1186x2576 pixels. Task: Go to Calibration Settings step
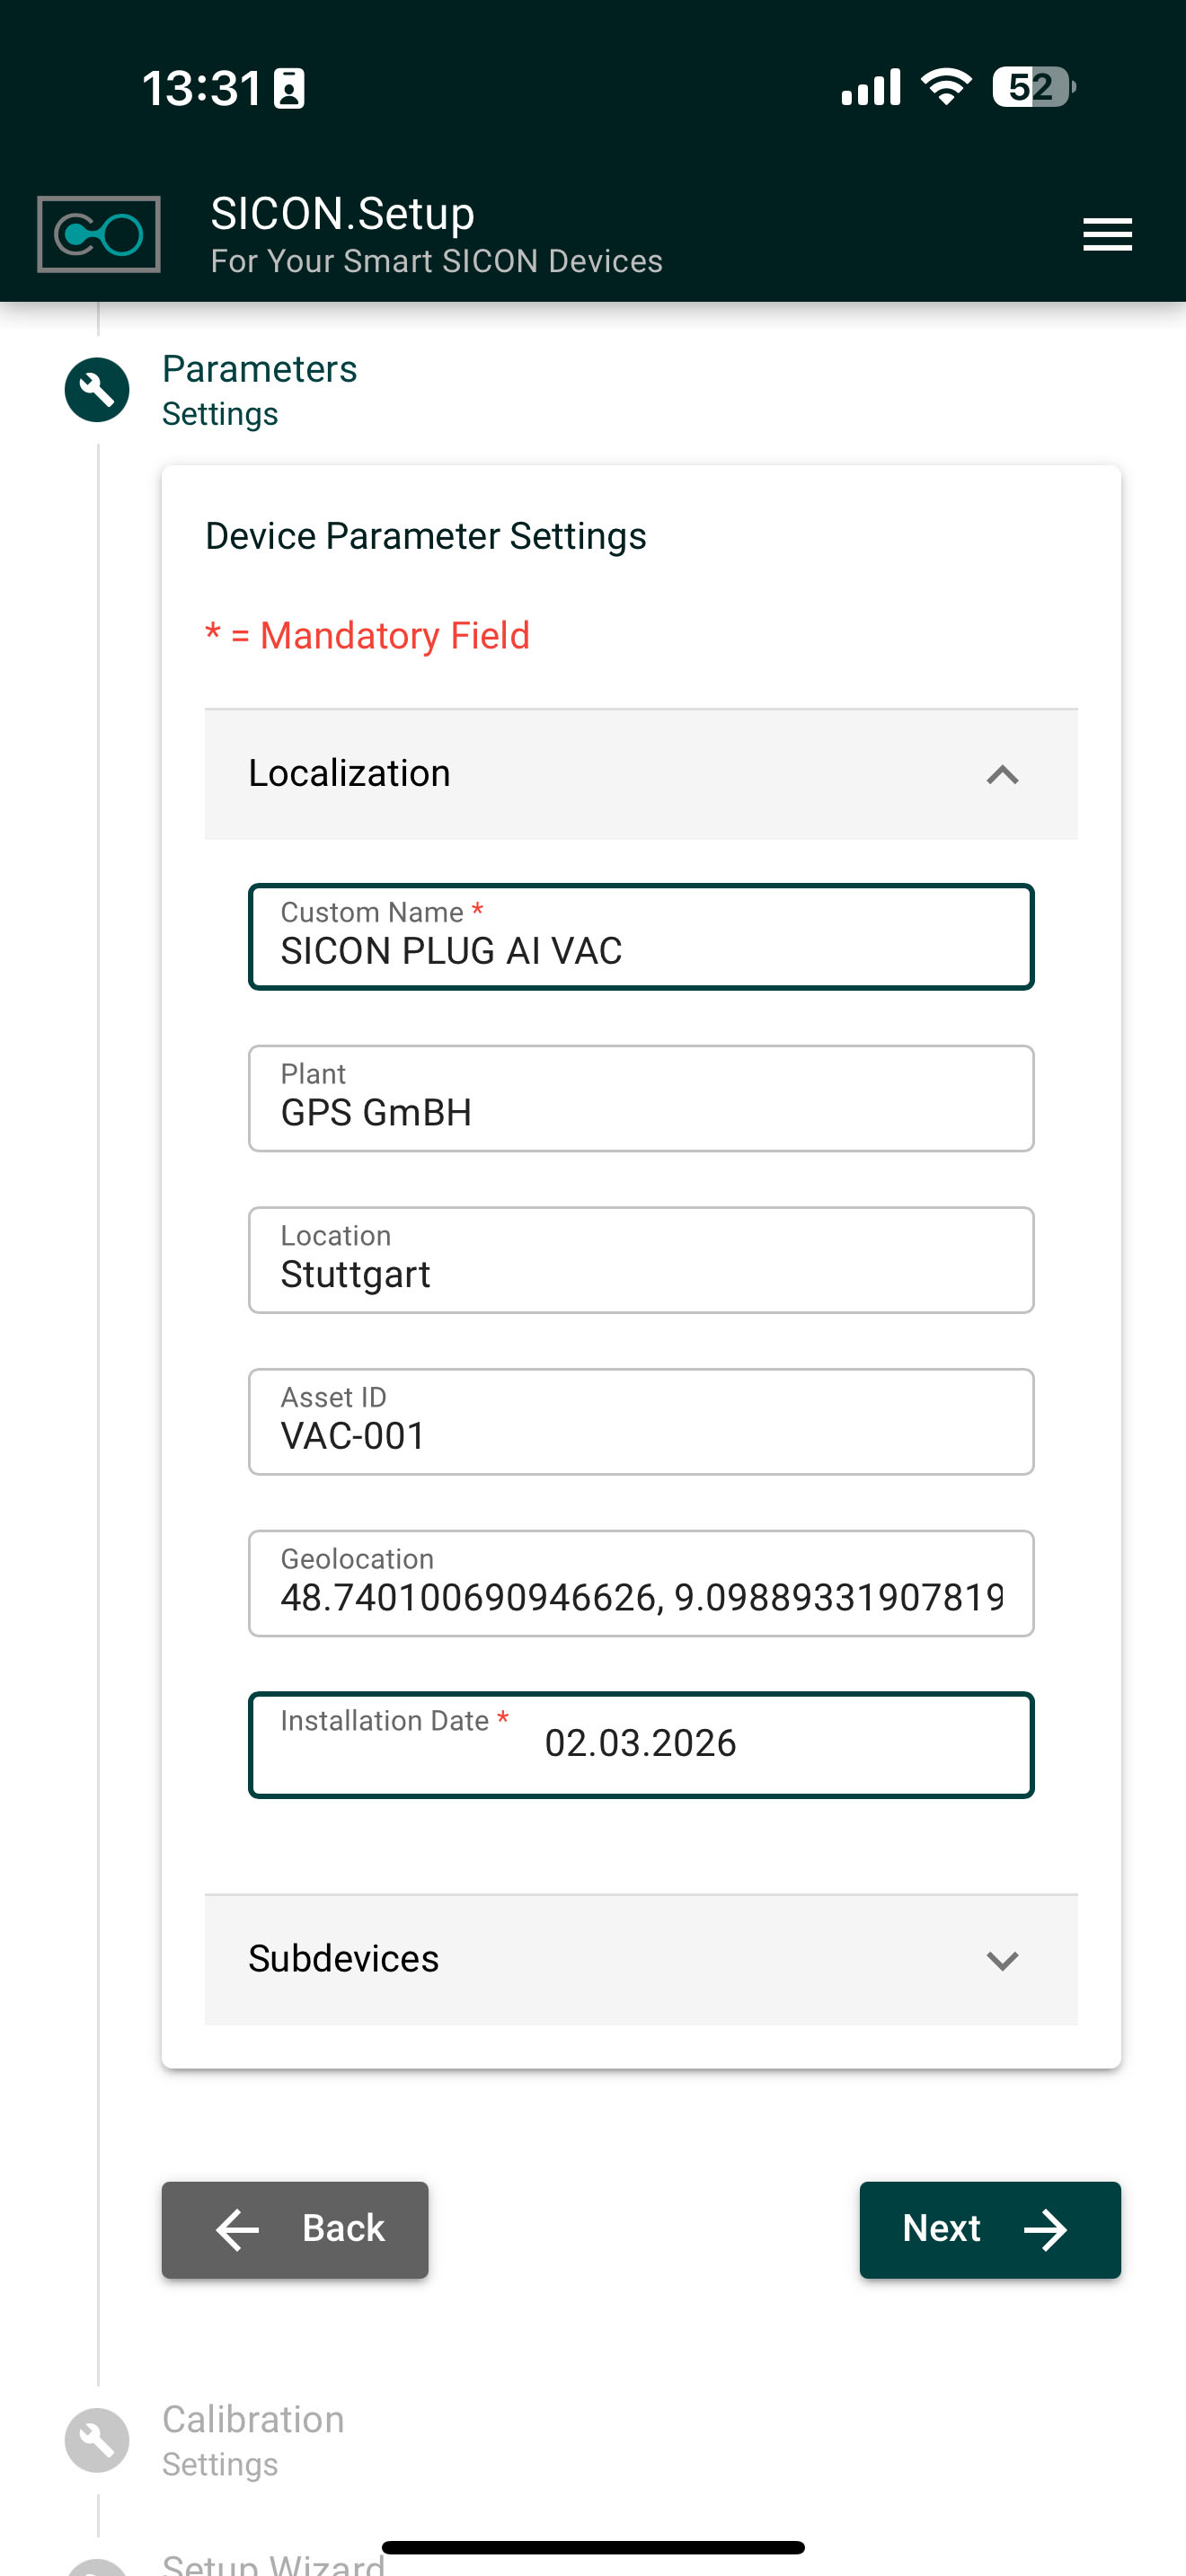click(x=254, y=2440)
